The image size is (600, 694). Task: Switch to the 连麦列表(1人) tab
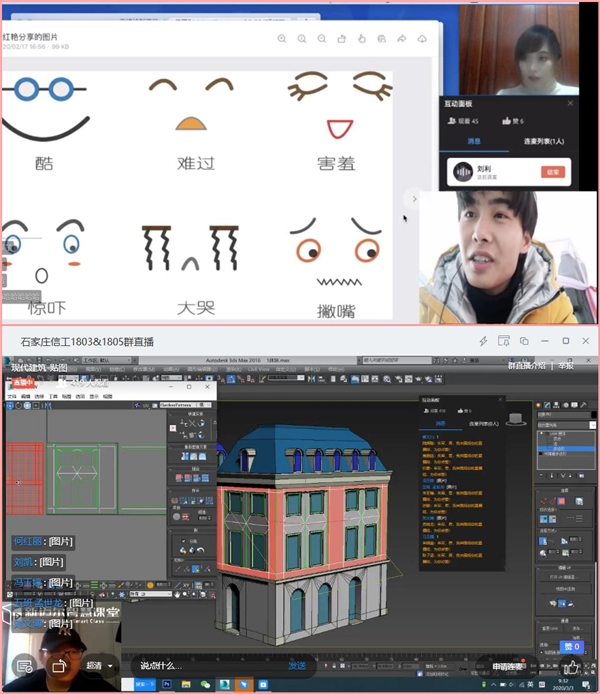point(543,141)
